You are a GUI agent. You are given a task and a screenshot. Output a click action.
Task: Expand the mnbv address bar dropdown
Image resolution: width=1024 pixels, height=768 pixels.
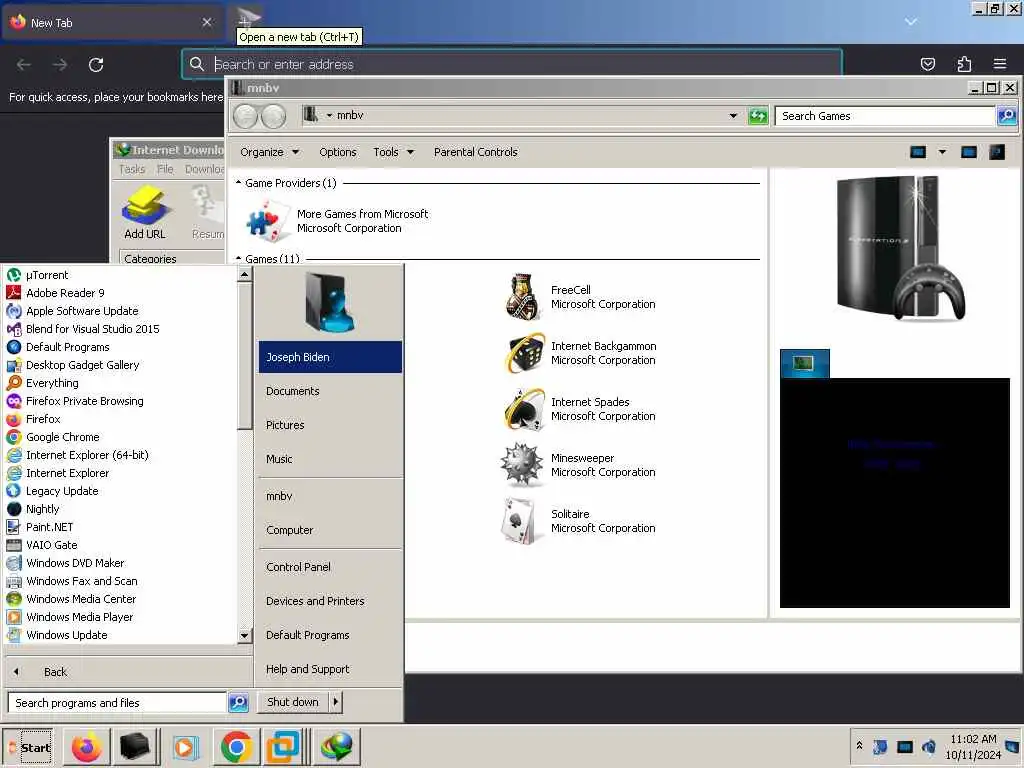coord(733,116)
